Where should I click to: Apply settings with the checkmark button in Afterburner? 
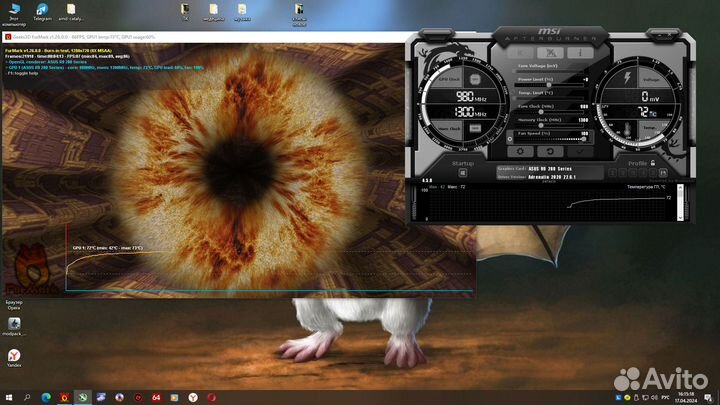(579, 151)
